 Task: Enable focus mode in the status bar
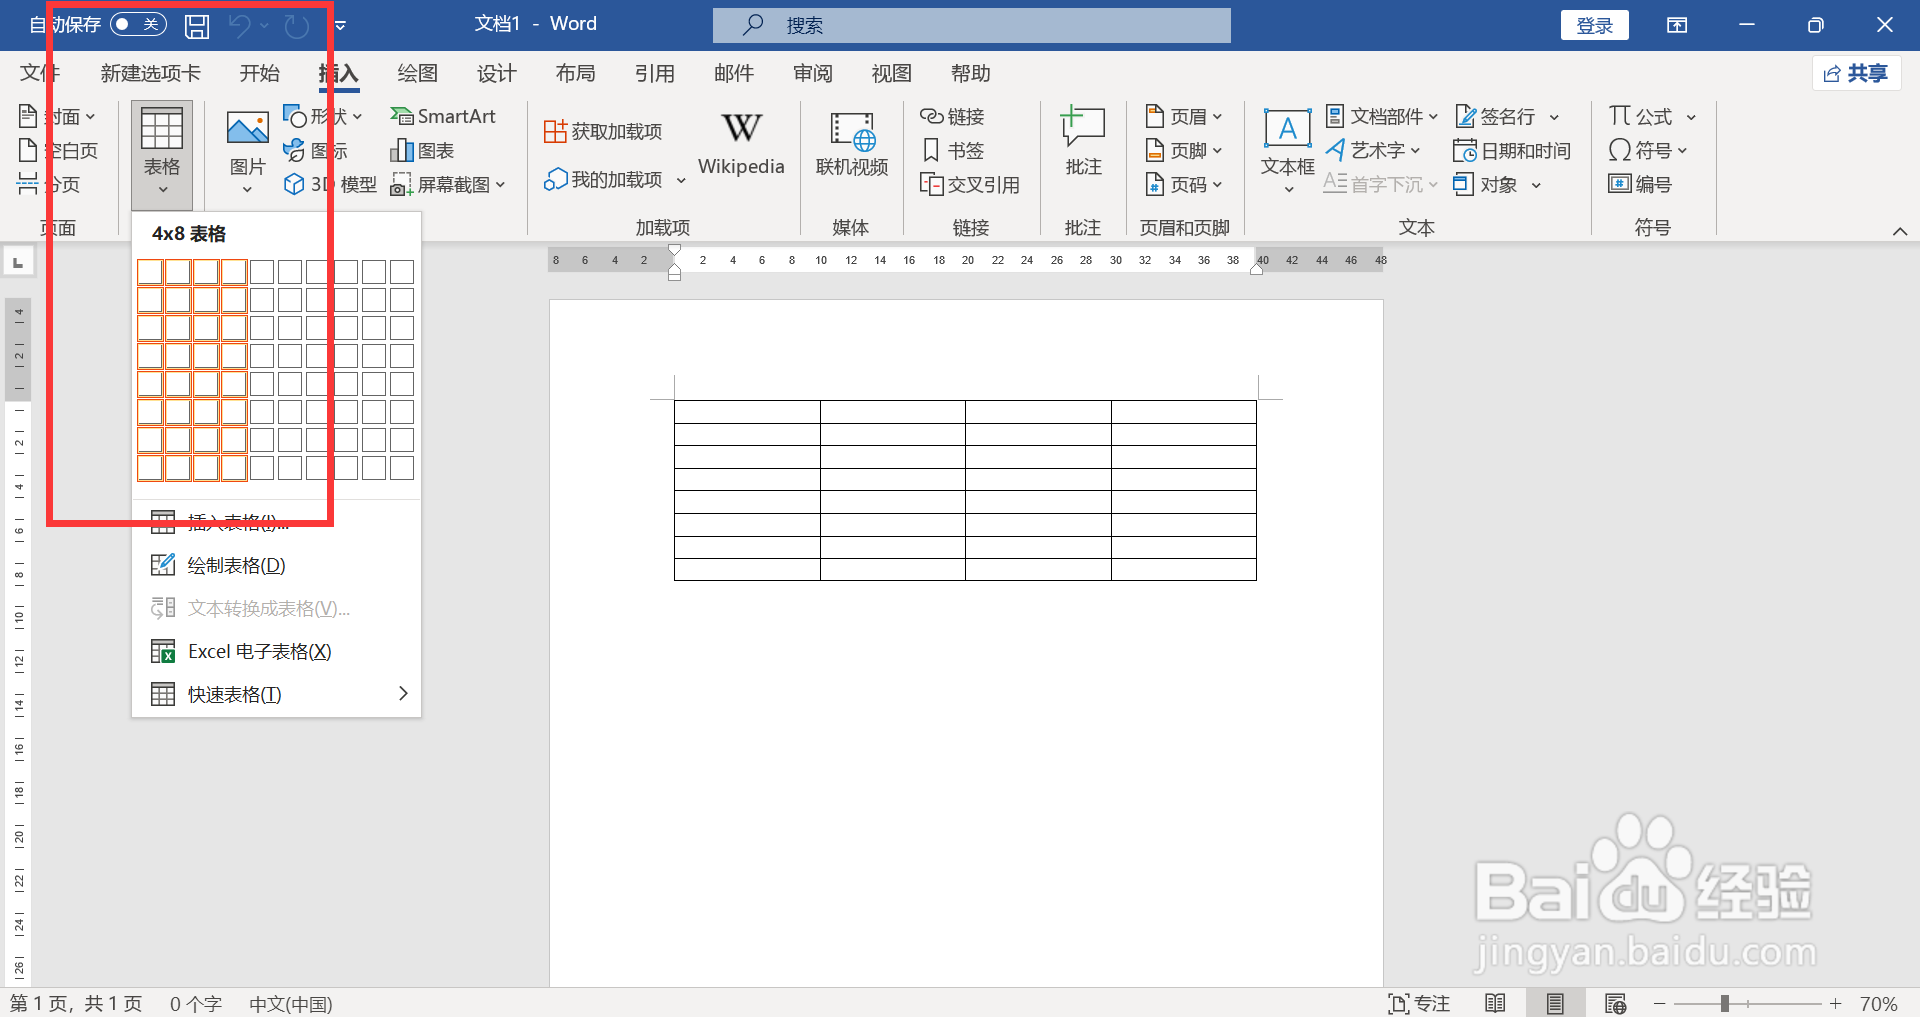pos(1419,1003)
